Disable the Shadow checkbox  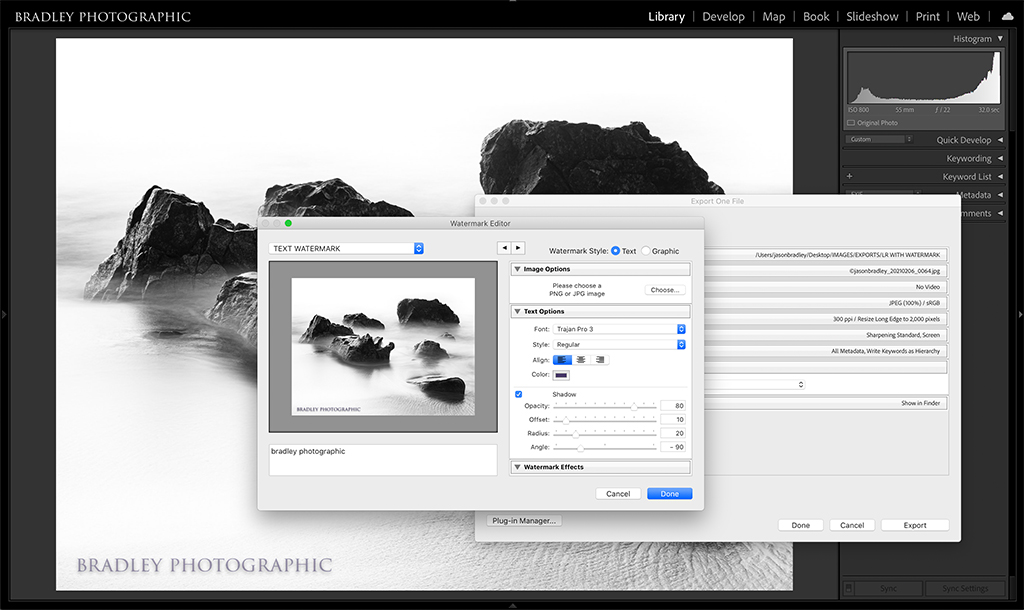518,394
